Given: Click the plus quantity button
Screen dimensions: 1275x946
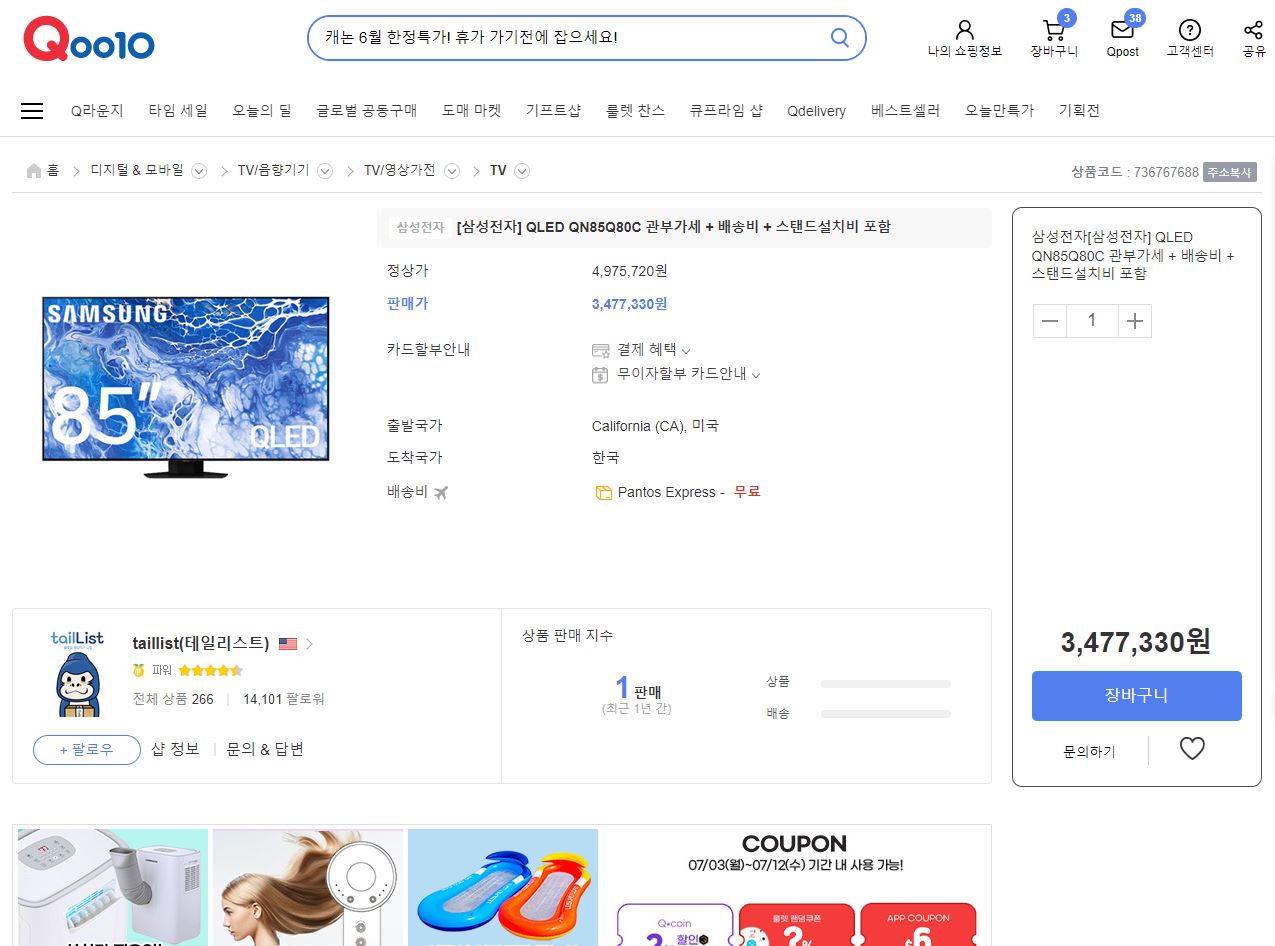Looking at the screenshot, I should pyautogui.click(x=1134, y=321).
